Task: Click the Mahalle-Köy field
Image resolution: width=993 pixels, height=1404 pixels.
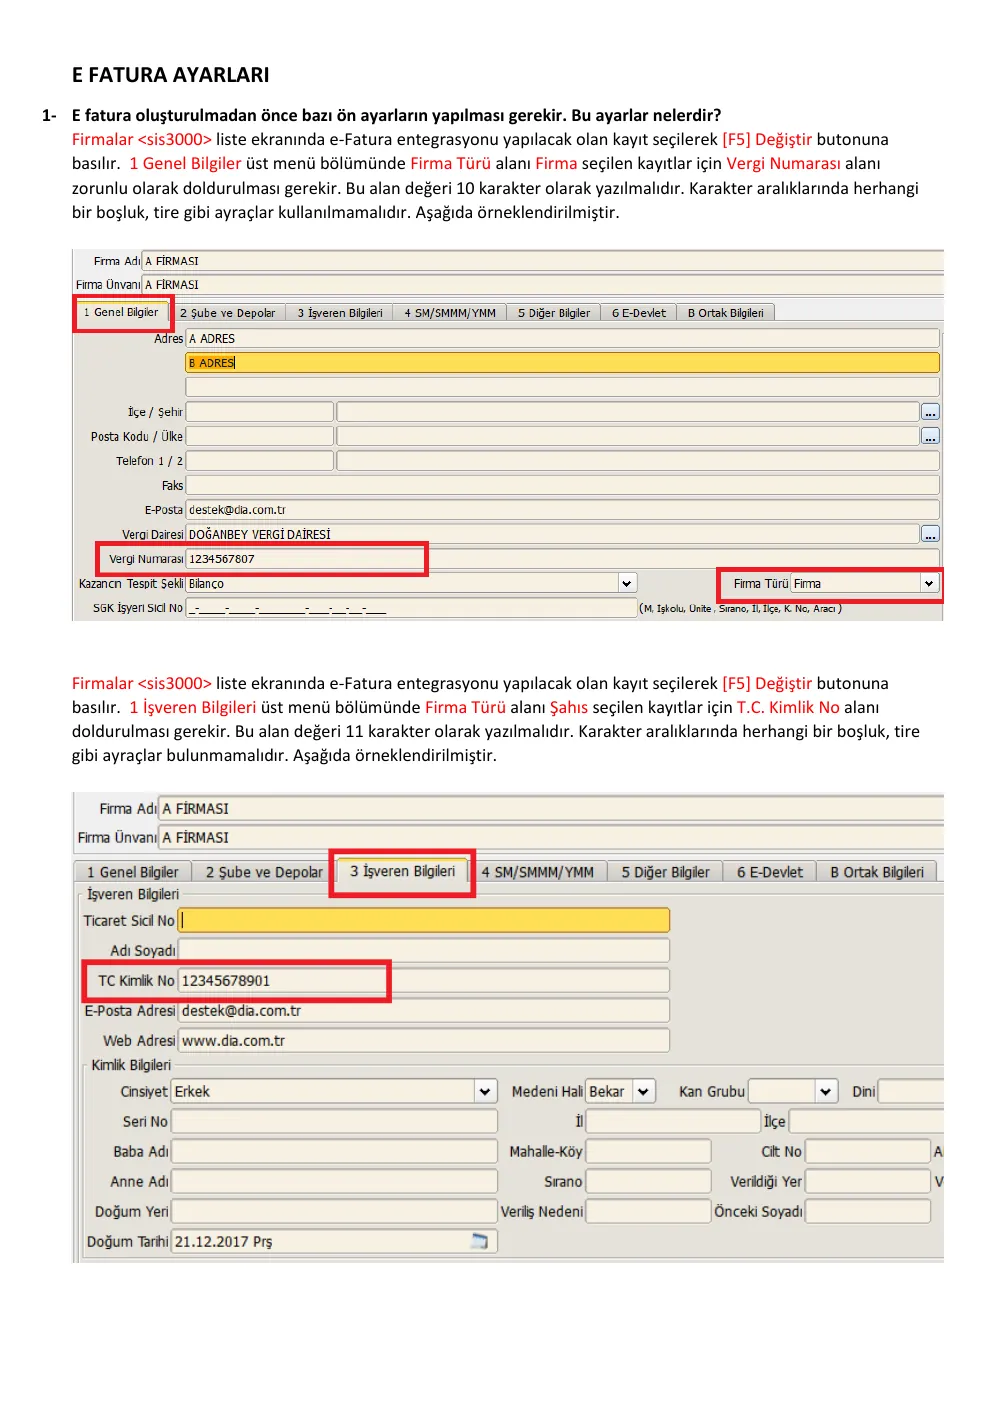Action: pyautogui.click(x=648, y=1151)
